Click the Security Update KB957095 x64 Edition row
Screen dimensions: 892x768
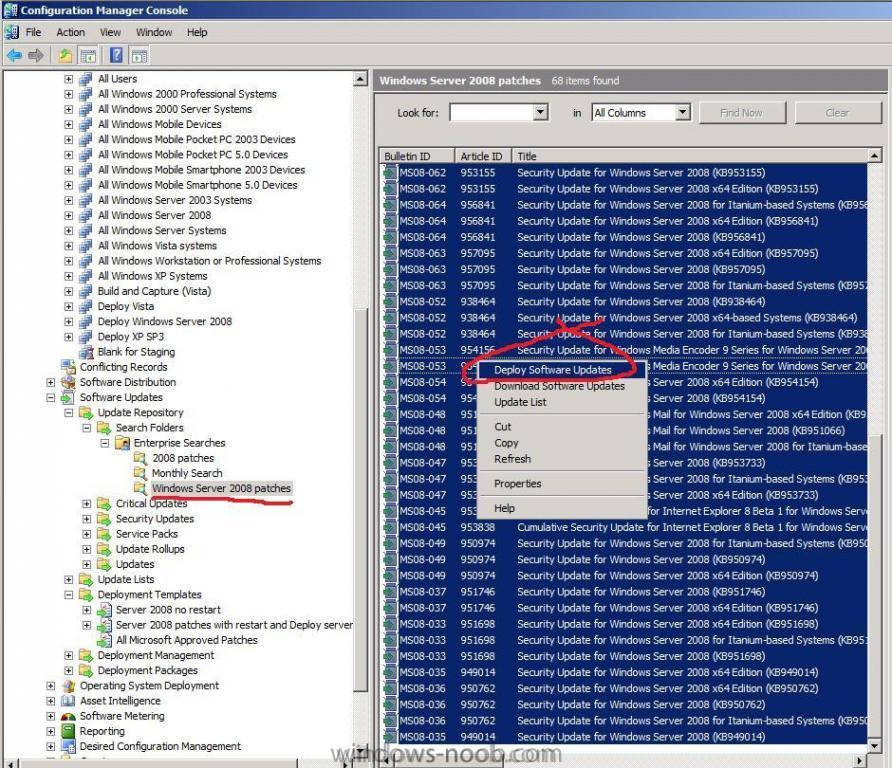(x=623, y=253)
